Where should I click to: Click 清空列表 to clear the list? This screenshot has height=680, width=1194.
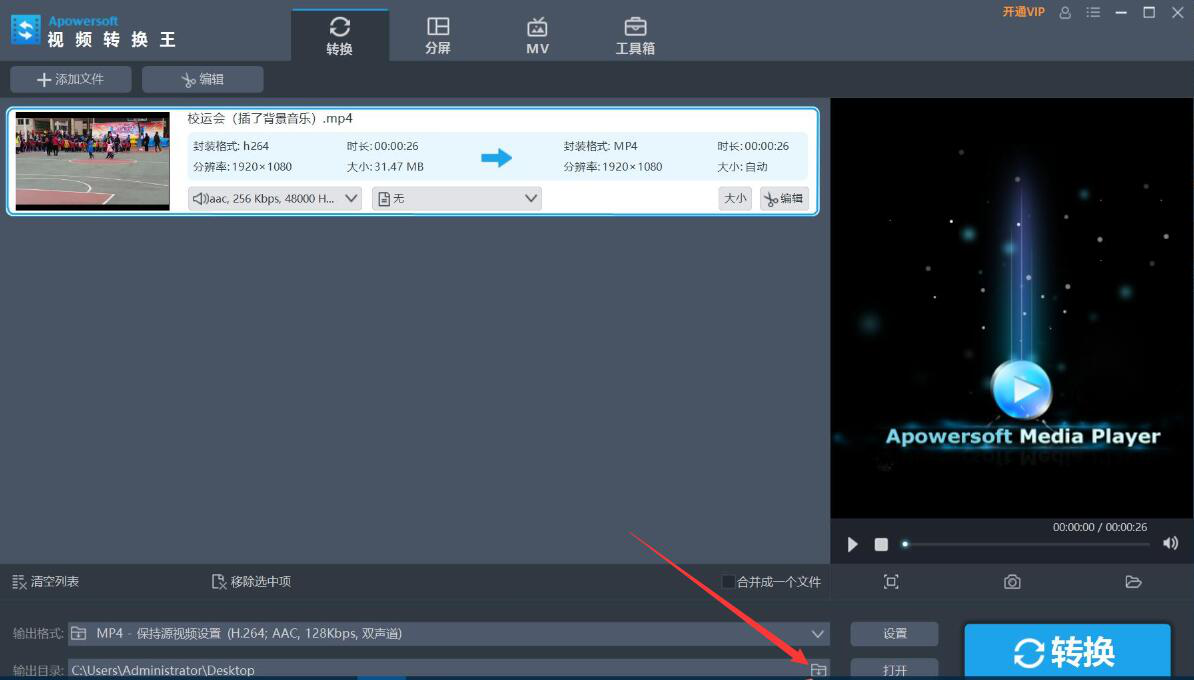[46, 582]
